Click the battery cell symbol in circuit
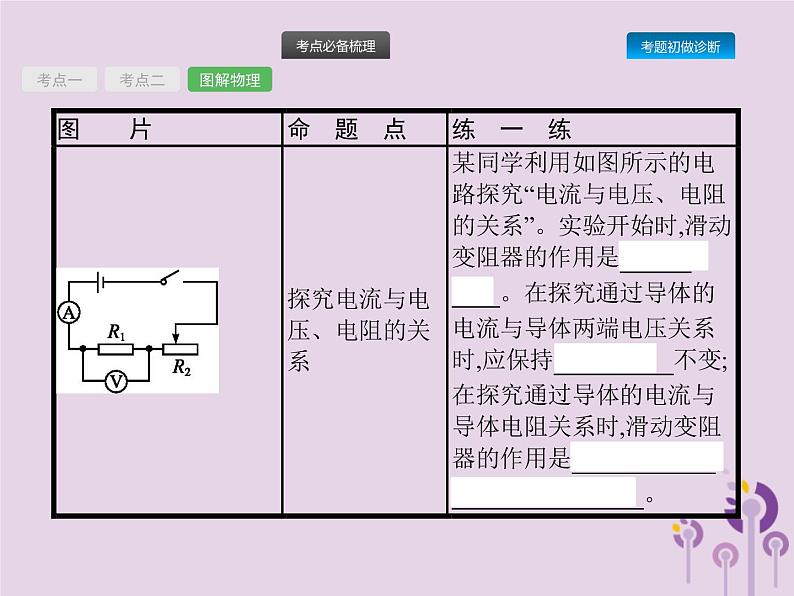794x596 pixels. coord(99,281)
